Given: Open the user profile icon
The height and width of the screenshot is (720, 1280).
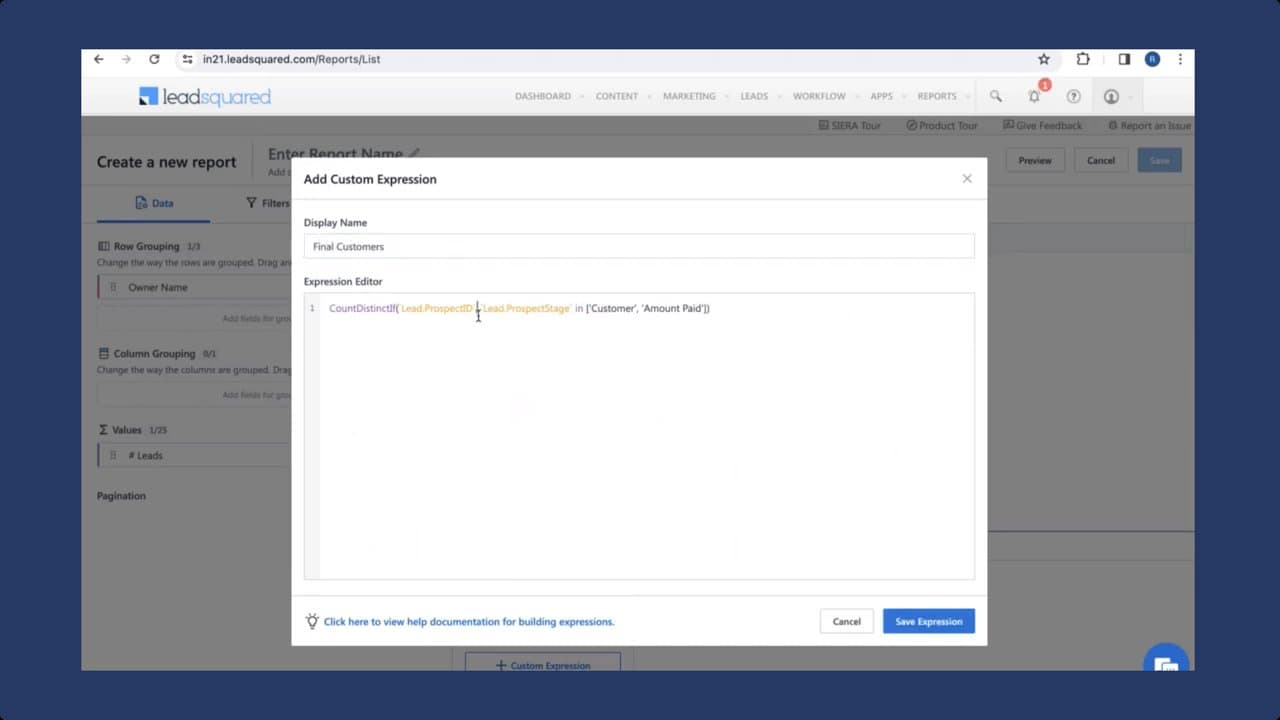Looking at the screenshot, I should 1111,97.
